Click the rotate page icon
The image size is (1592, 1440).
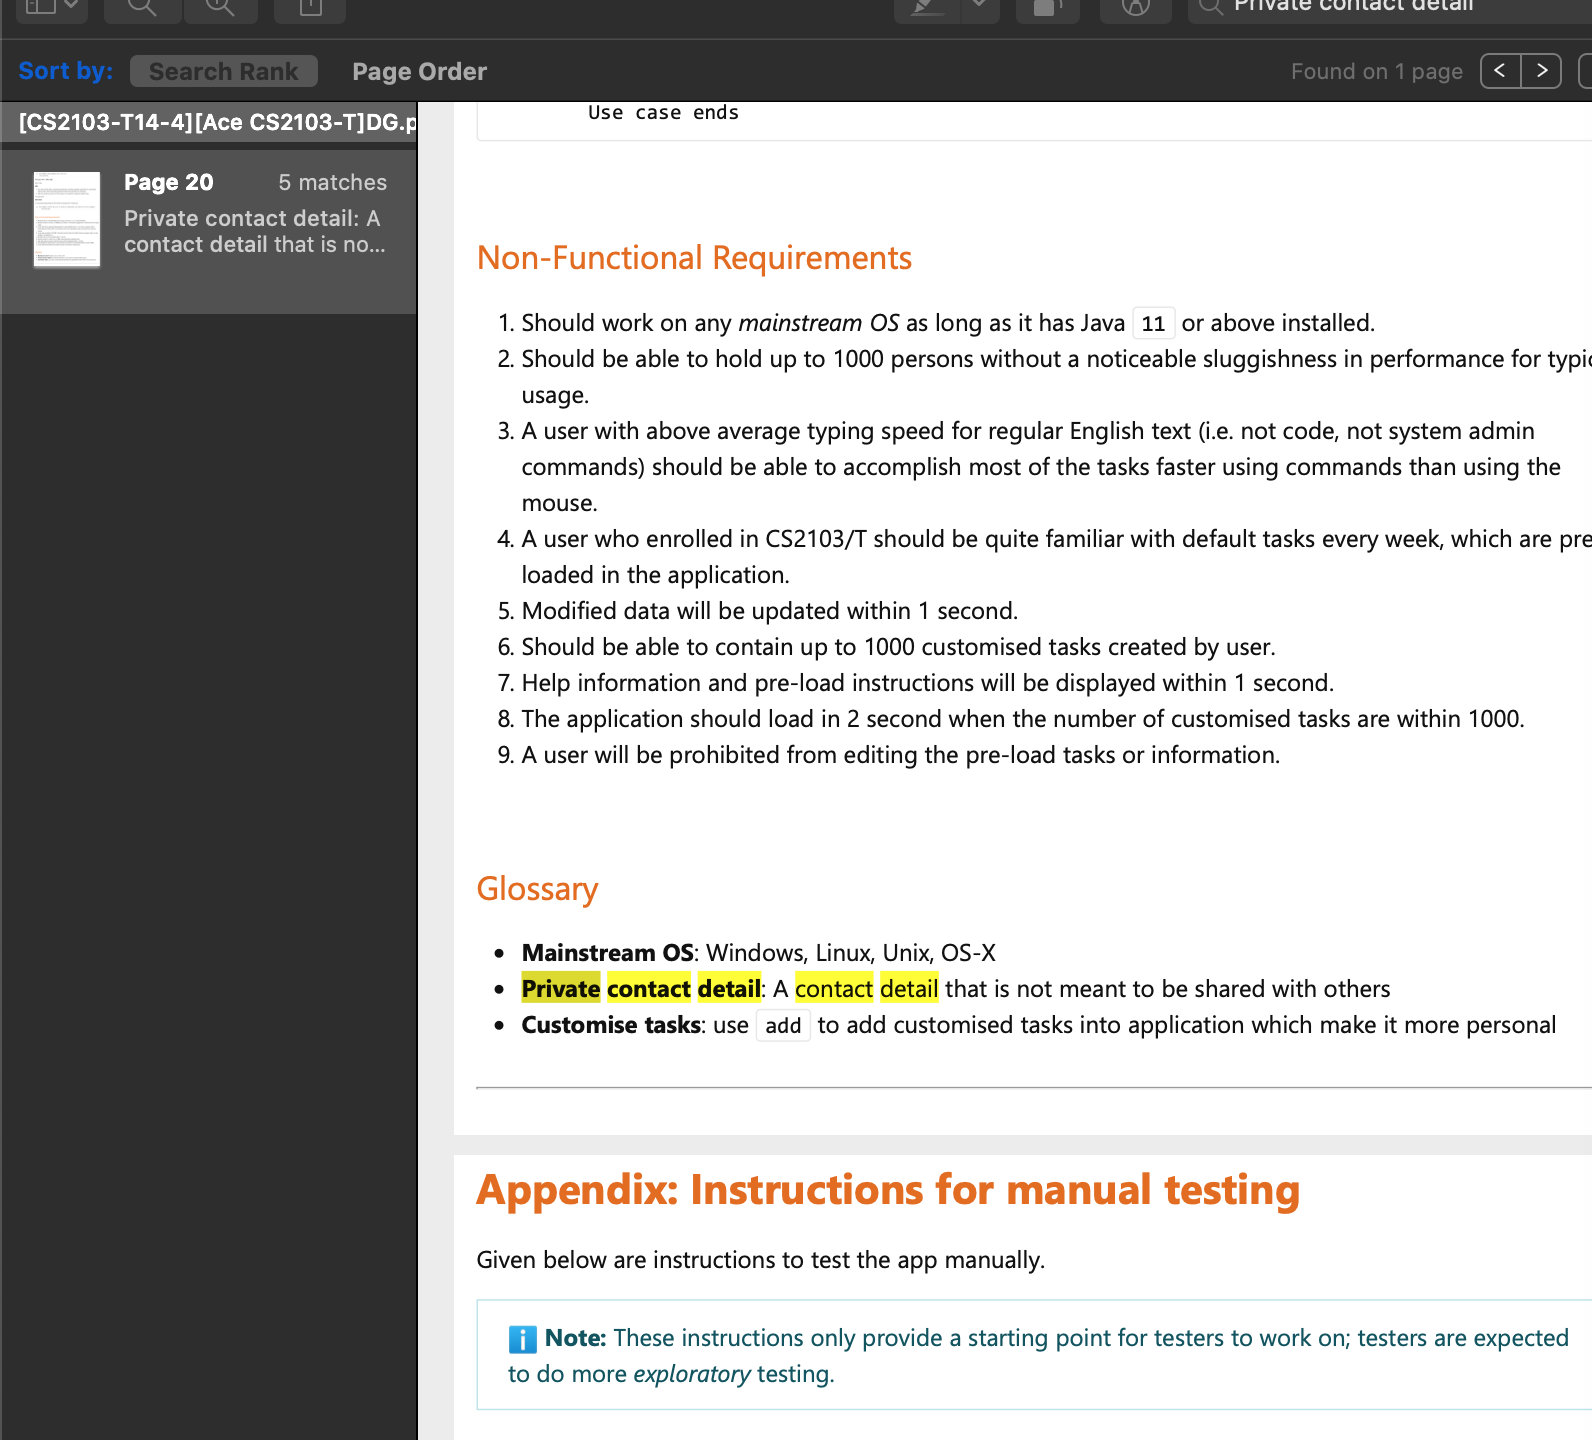tap(1047, 8)
